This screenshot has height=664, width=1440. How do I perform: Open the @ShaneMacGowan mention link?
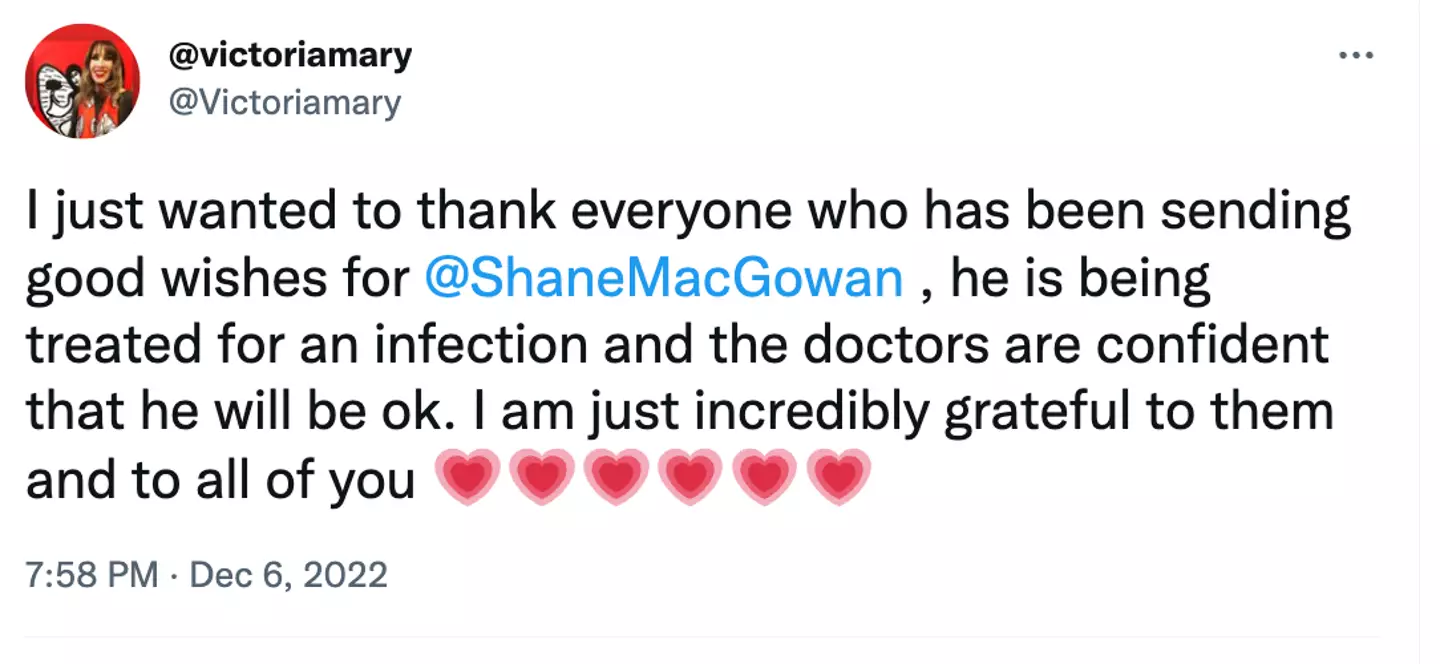(664, 280)
